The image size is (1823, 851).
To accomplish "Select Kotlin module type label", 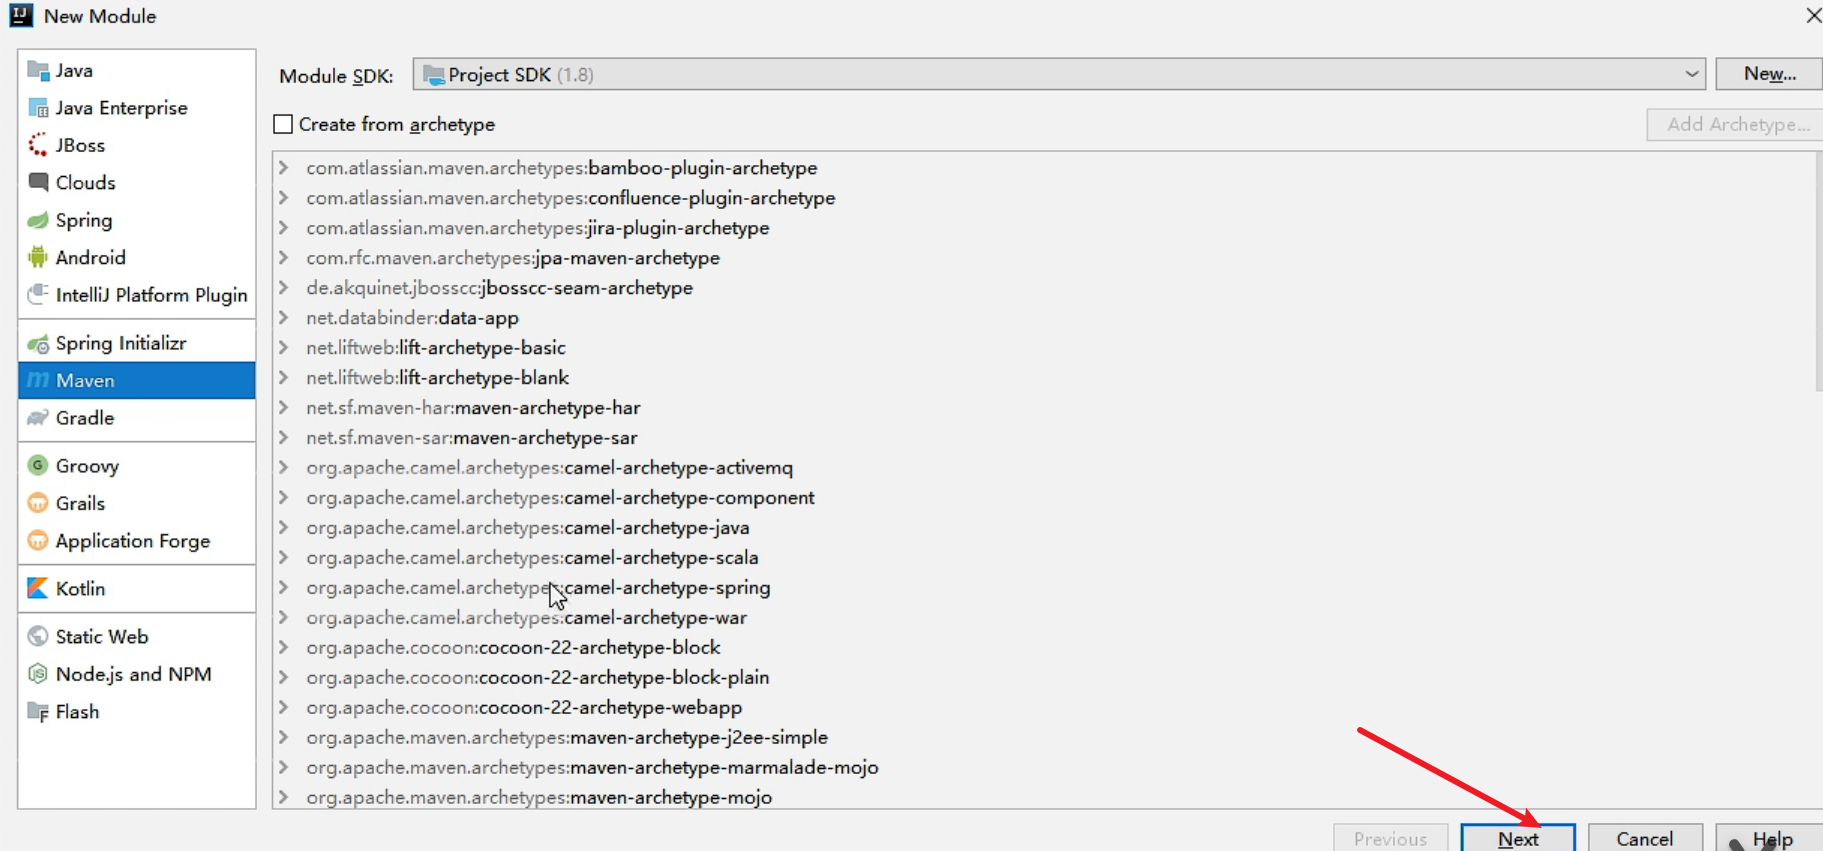I will tap(80, 588).
